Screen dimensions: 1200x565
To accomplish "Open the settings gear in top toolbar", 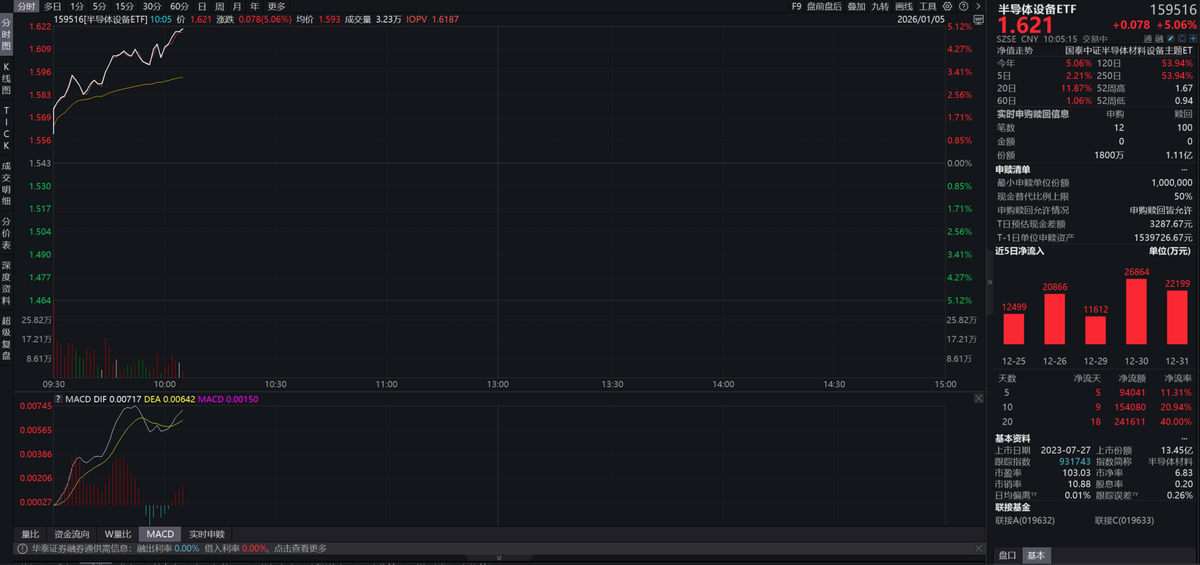I will (949, 6).
